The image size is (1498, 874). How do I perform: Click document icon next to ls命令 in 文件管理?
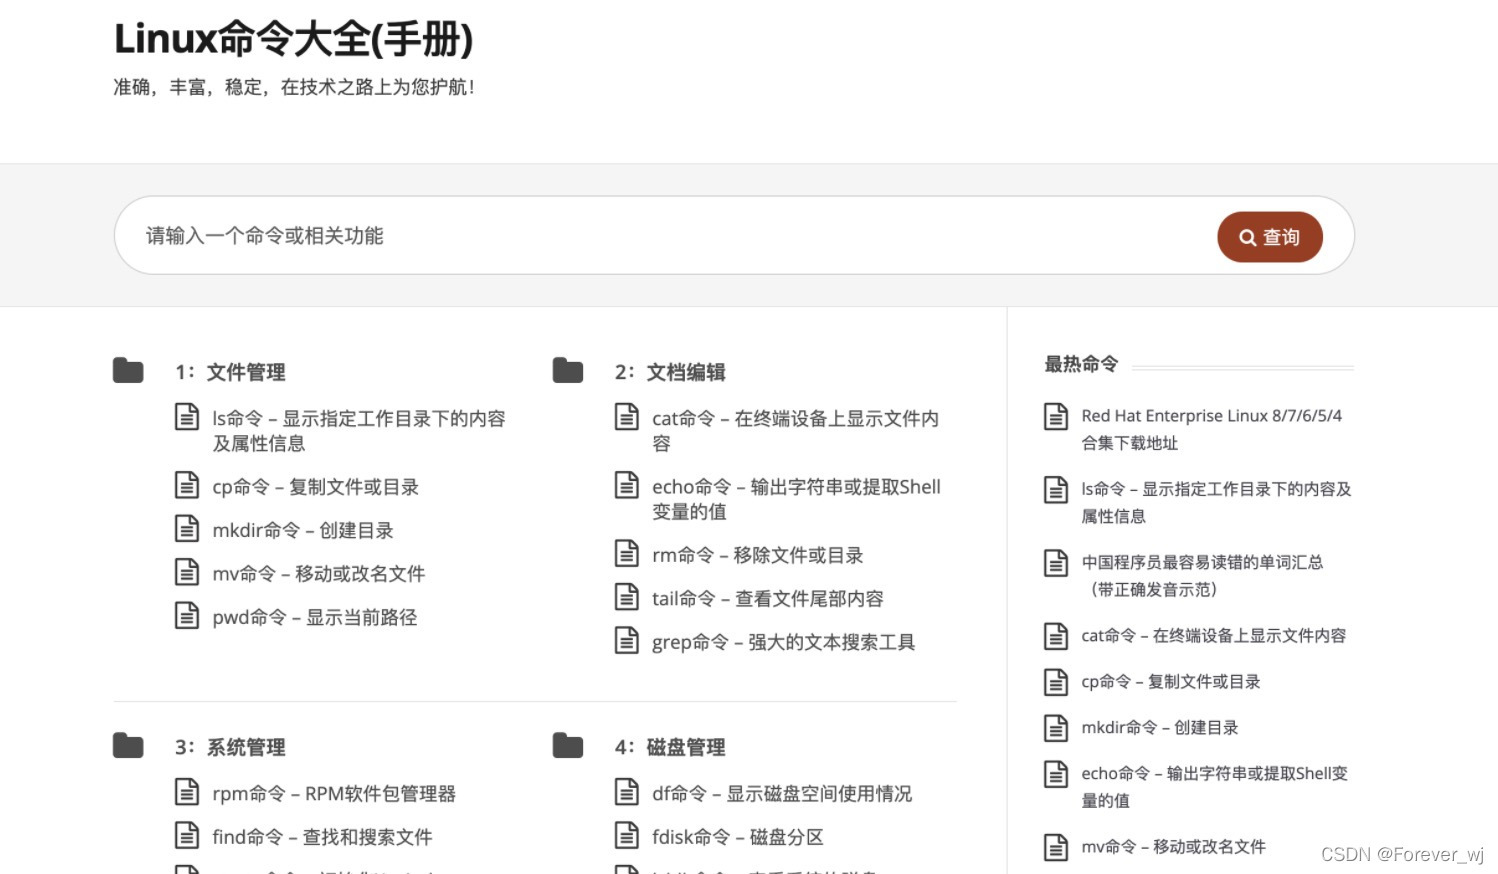coord(187,416)
